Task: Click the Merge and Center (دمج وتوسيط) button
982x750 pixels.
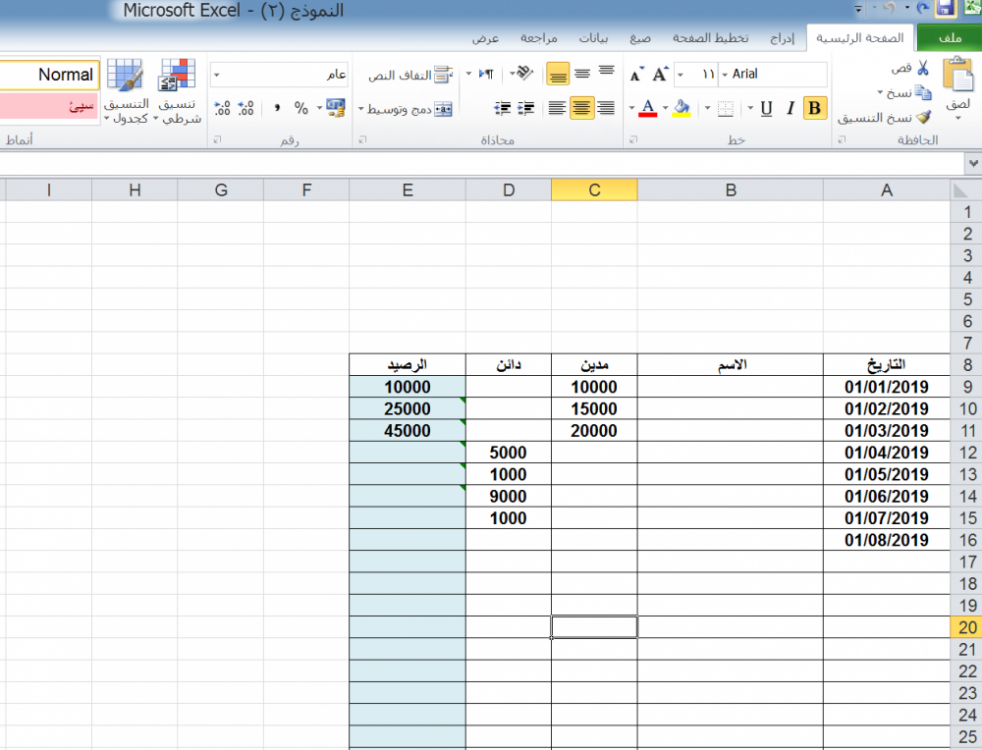Action: pyautogui.click(x=410, y=108)
